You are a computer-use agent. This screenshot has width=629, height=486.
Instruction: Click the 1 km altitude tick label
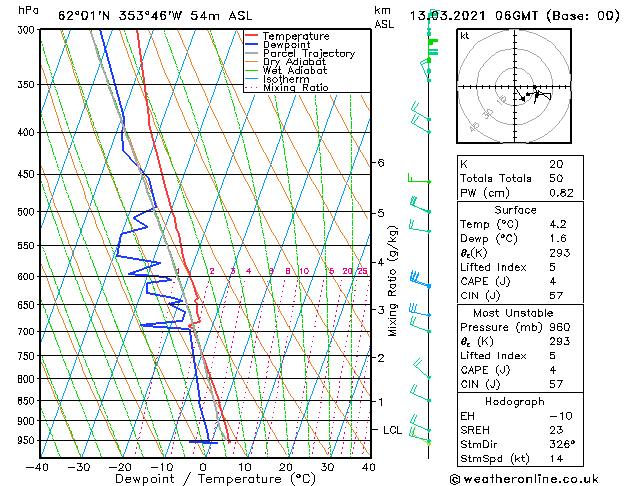(381, 401)
